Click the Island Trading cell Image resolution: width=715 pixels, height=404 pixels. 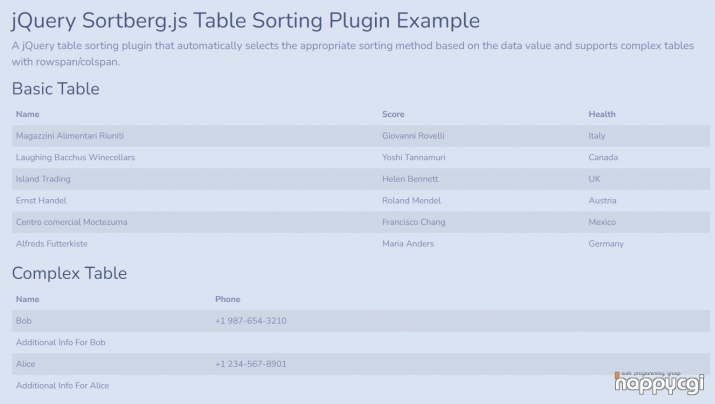[x=43, y=179]
